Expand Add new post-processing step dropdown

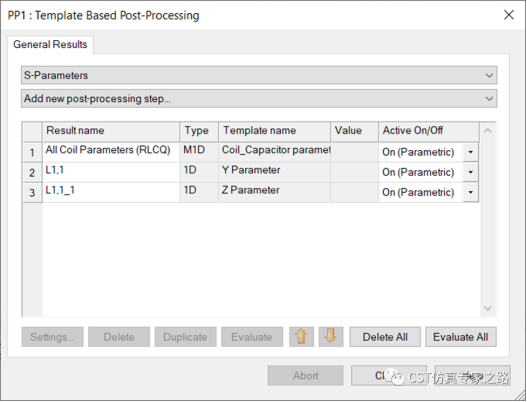259,98
